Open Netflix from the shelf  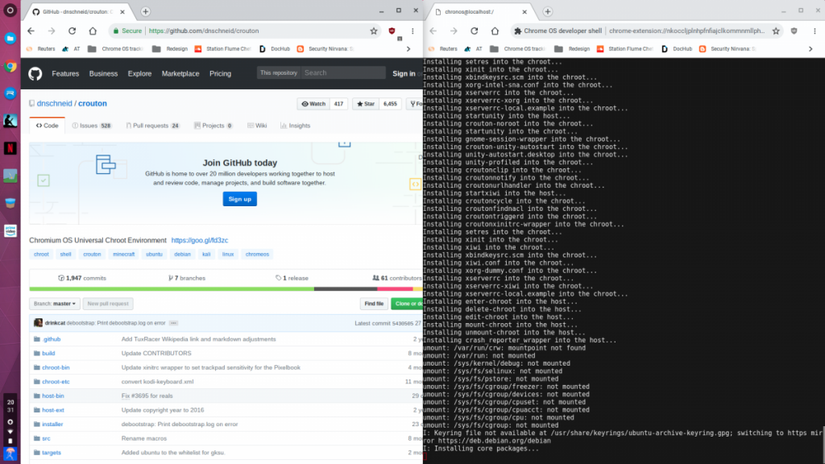coord(10,148)
